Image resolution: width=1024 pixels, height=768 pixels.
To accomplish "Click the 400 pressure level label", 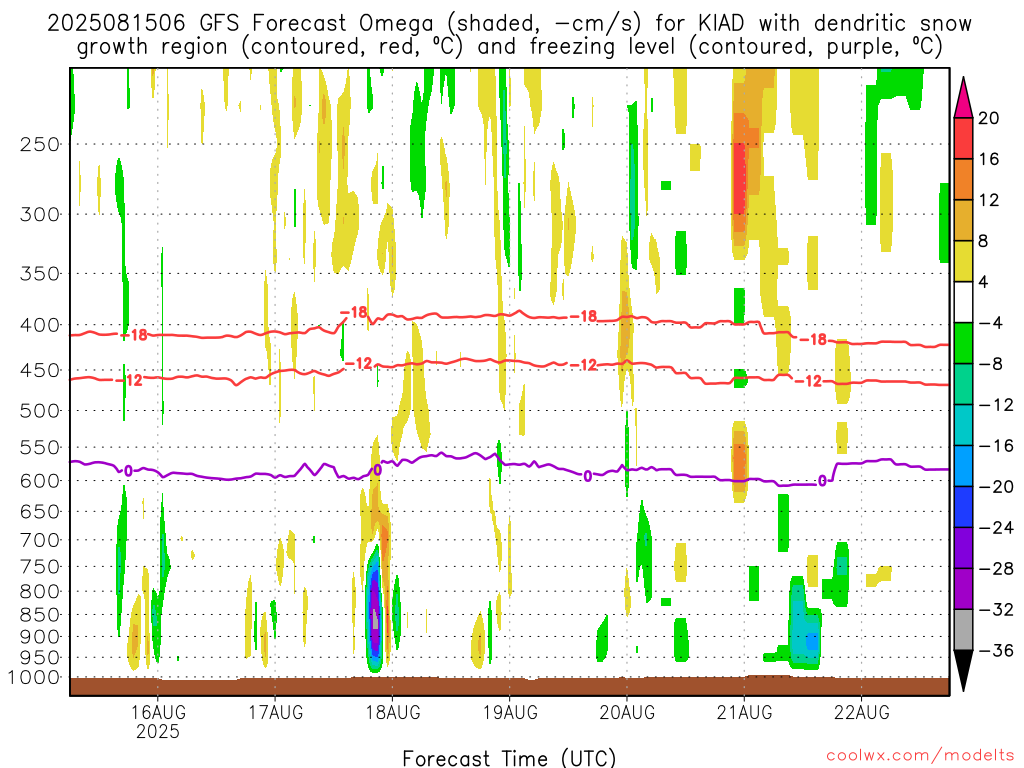I will pos(40,325).
